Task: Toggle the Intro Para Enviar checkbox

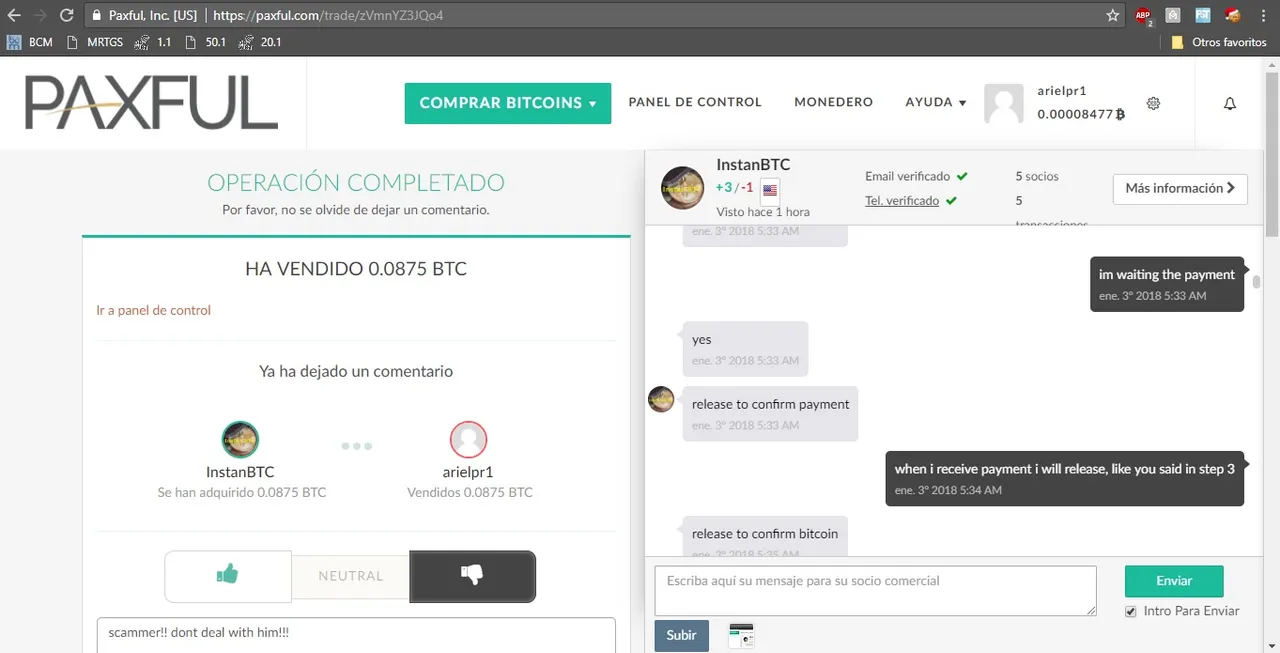Action: point(1131,611)
